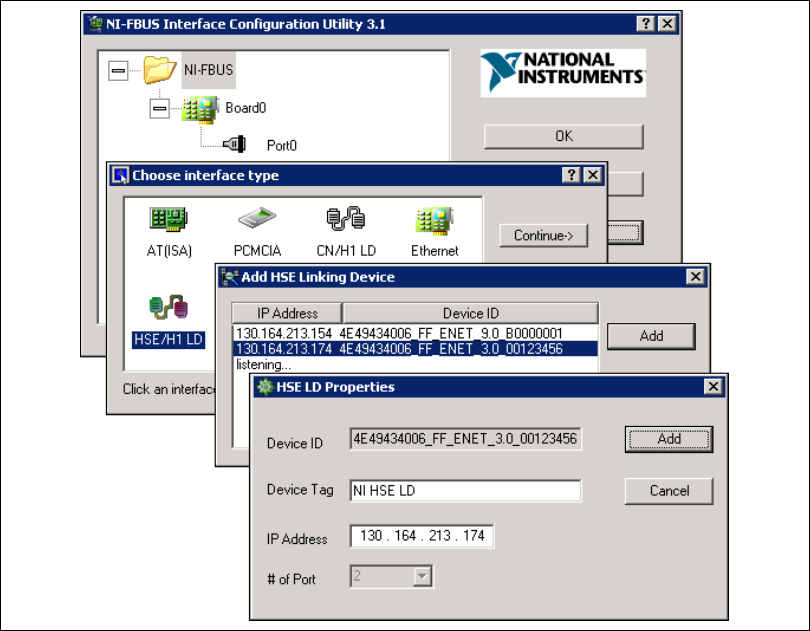Choose the Ethernet interface icon
This screenshot has width=810, height=631.
tap(434, 221)
